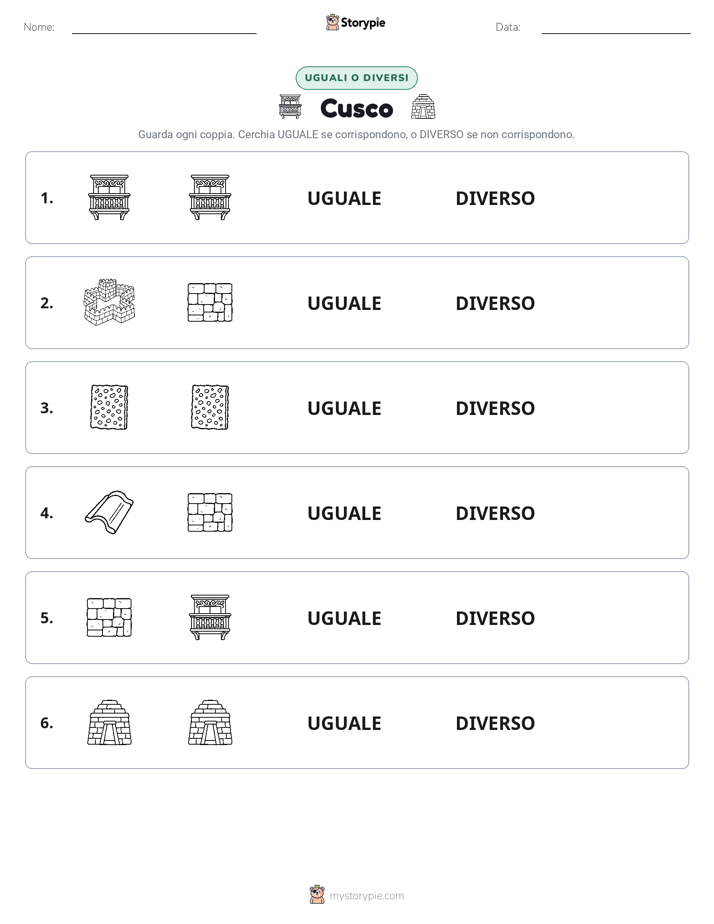714x924 pixels.
Task: Click the balcony icon left of Cusco title
Action: coord(290,107)
